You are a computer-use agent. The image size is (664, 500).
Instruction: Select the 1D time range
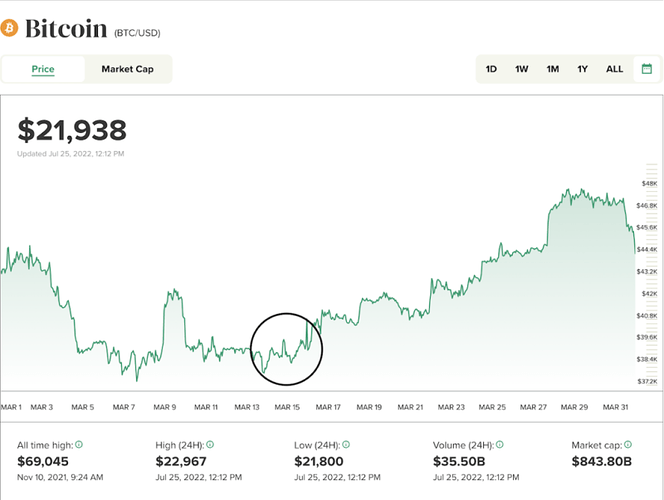[491, 69]
